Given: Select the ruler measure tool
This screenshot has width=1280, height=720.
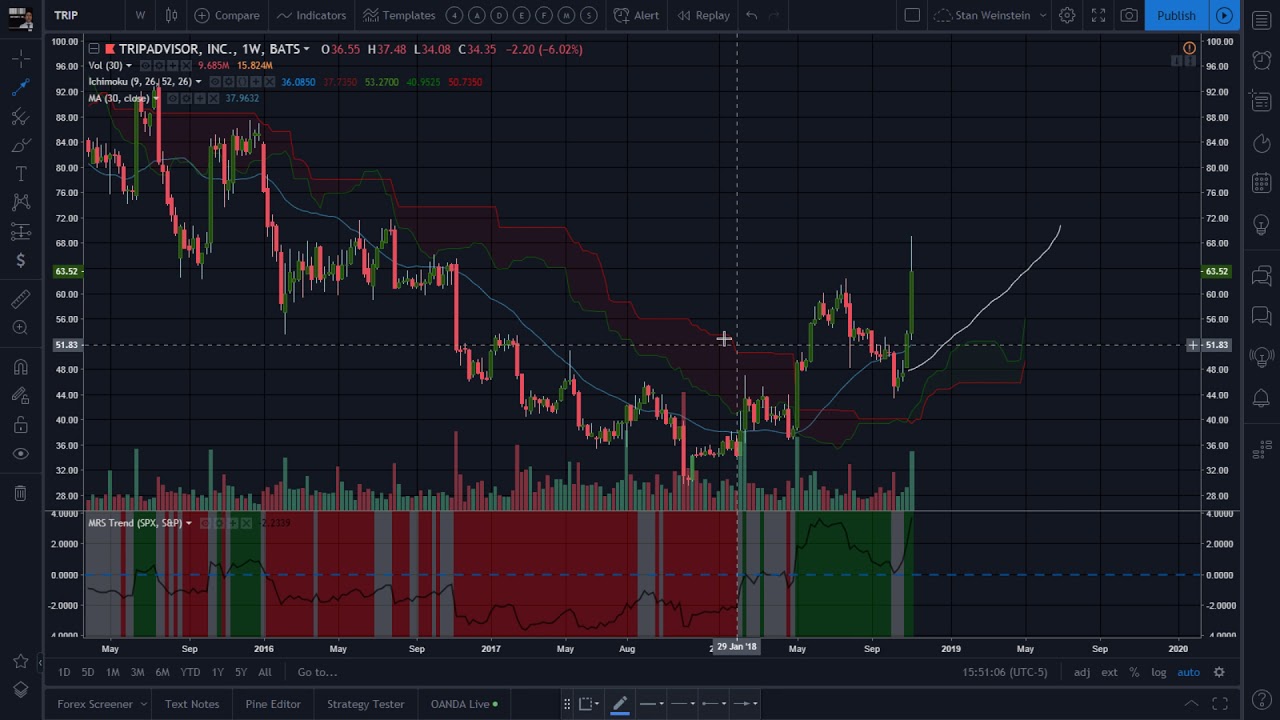Looking at the screenshot, I should tap(20, 299).
